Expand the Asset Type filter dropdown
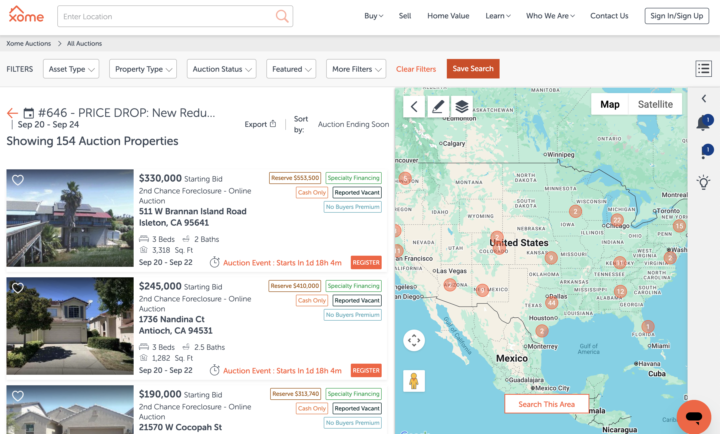This screenshot has height=434, width=720. 72,69
